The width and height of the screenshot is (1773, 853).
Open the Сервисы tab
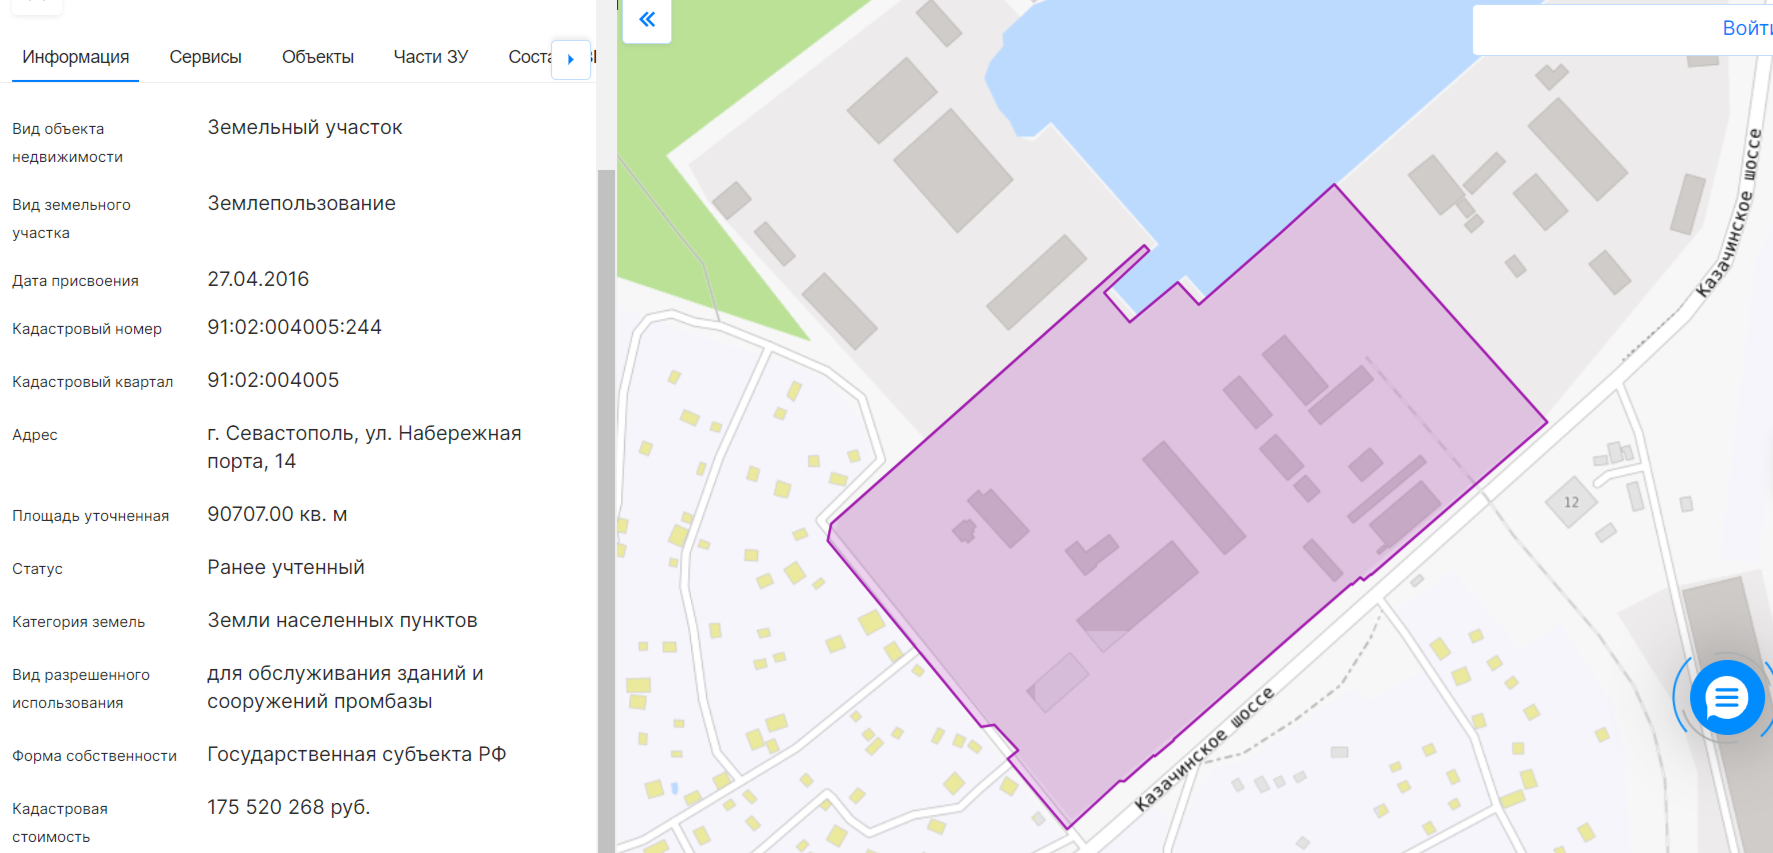point(205,57)
